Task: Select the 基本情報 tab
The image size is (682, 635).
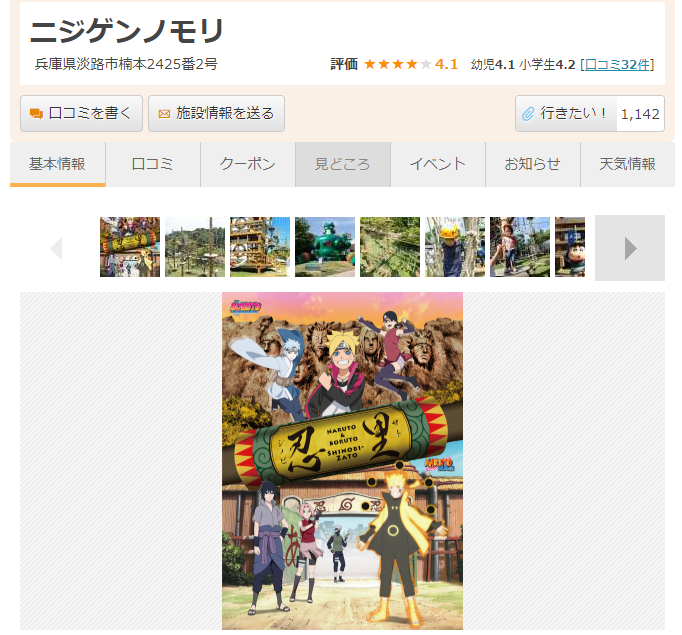Action: point(57,164)
